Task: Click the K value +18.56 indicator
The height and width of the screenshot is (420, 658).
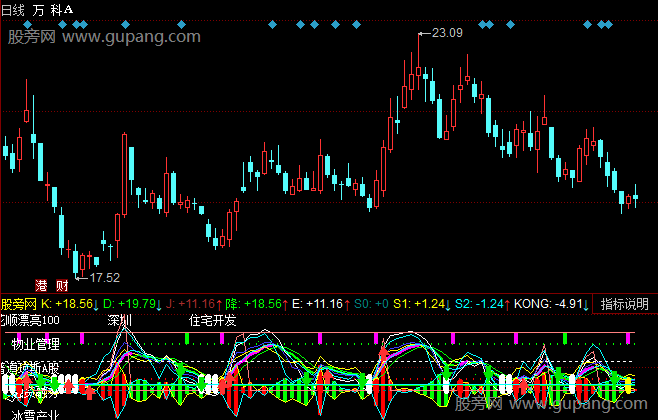Action: [72, 303]
